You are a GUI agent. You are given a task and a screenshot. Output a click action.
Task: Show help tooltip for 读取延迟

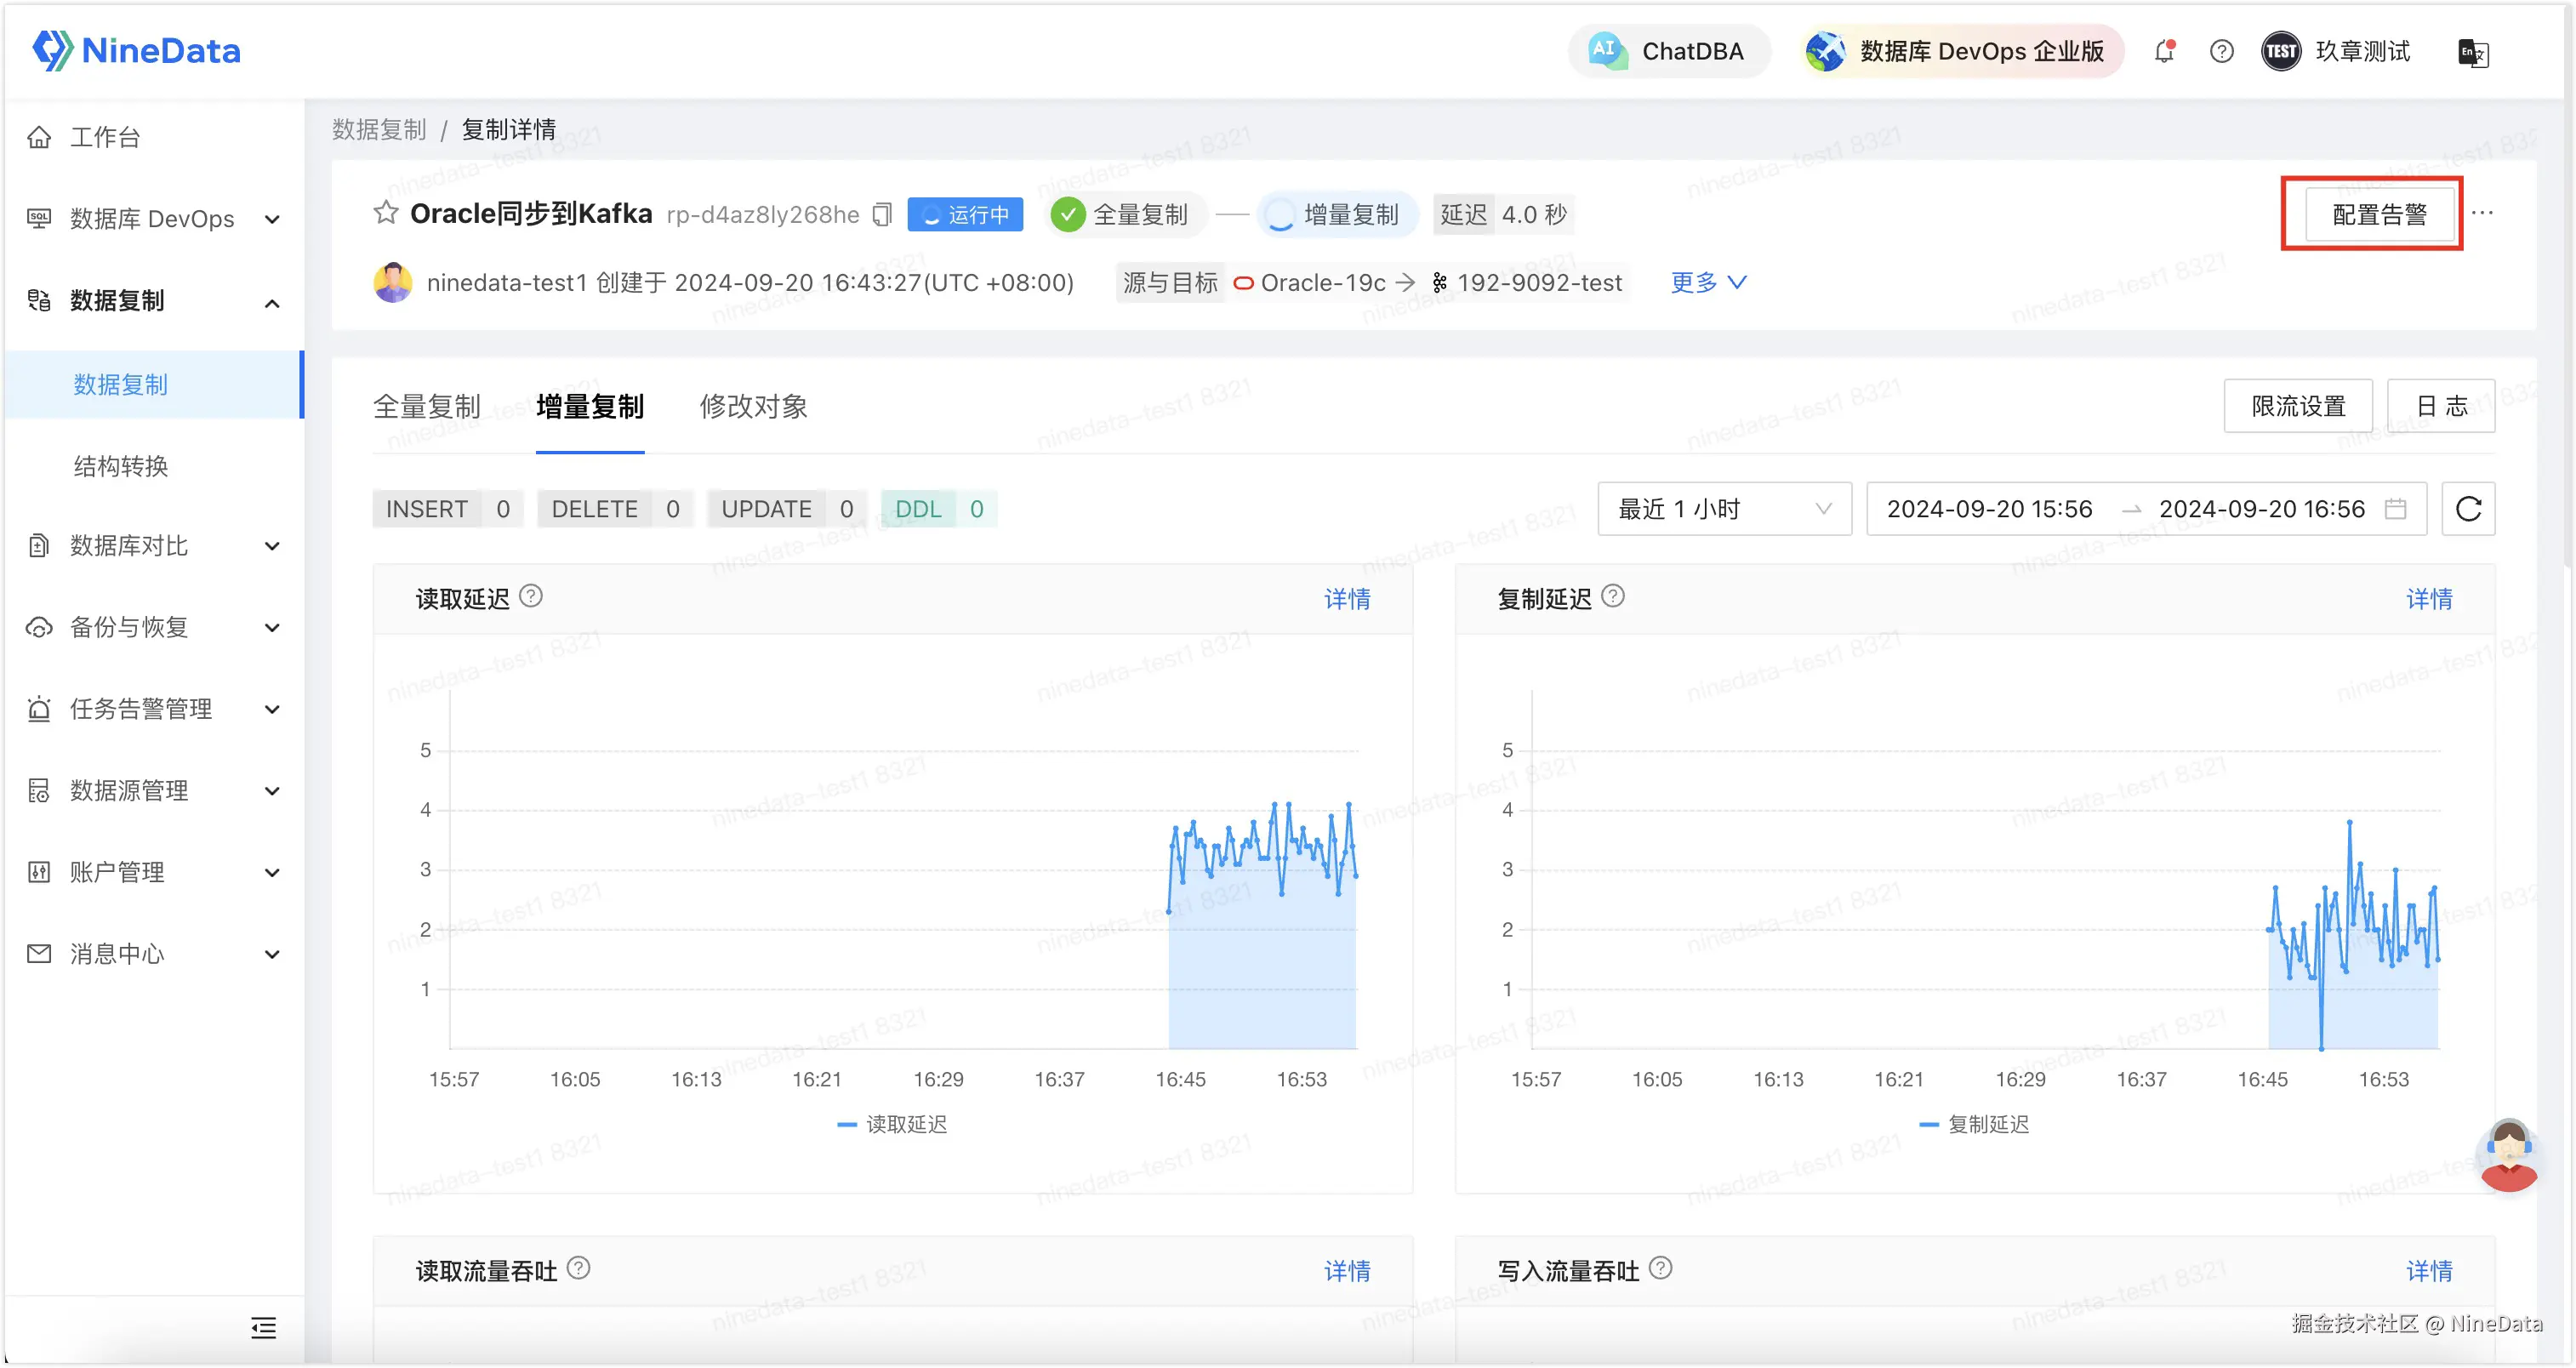pyautogui.click(x=531, y=596)
